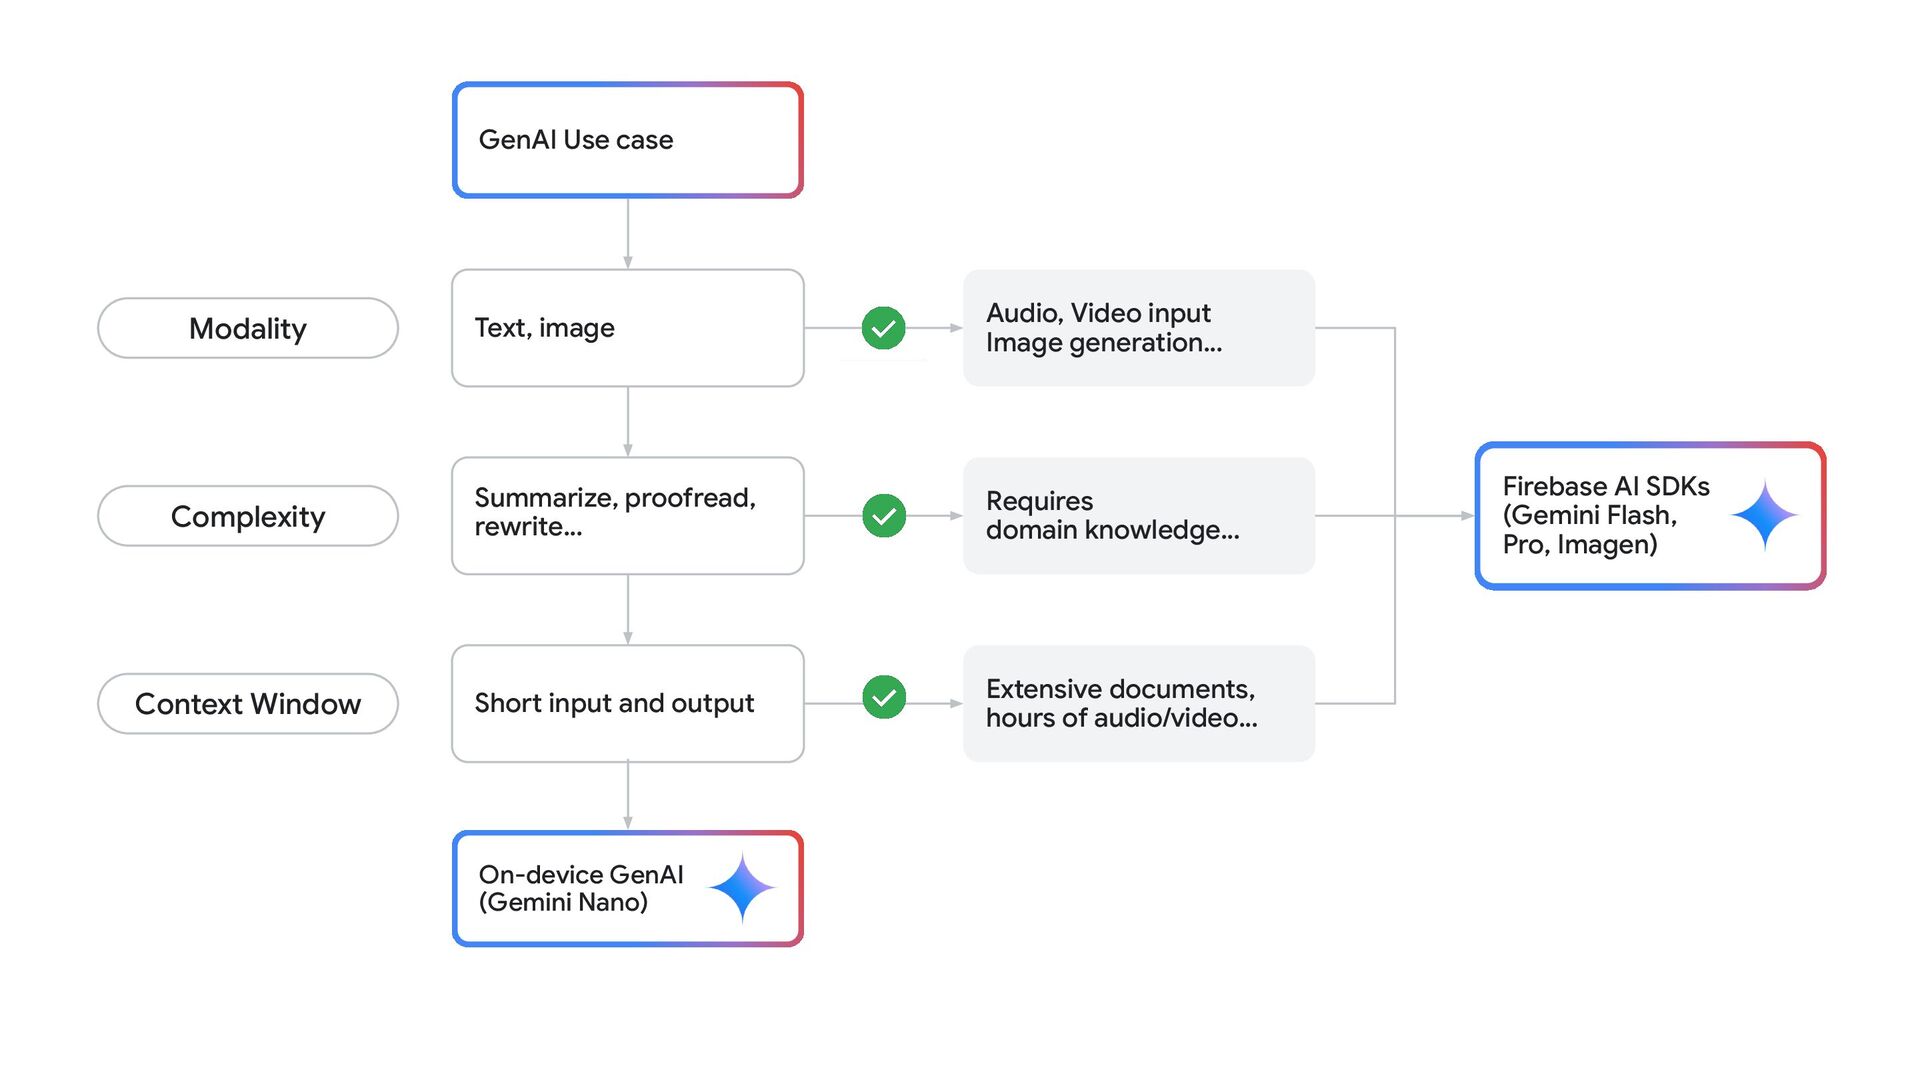This screenshot has height=1080, width=1920.
Task: Select the Modality pill label
Action: click(x=248, y=328)
